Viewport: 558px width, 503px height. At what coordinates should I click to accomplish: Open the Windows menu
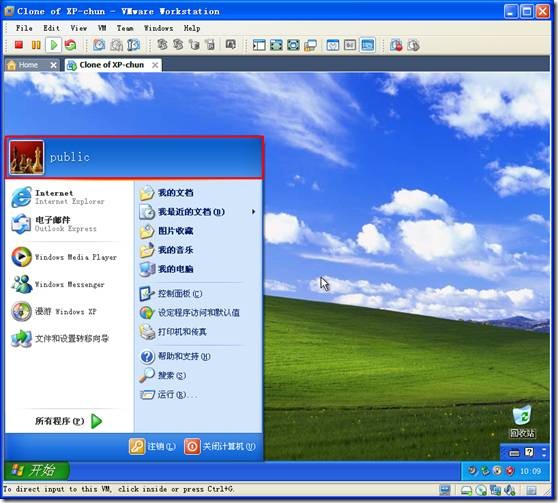[x=158, y=28]
